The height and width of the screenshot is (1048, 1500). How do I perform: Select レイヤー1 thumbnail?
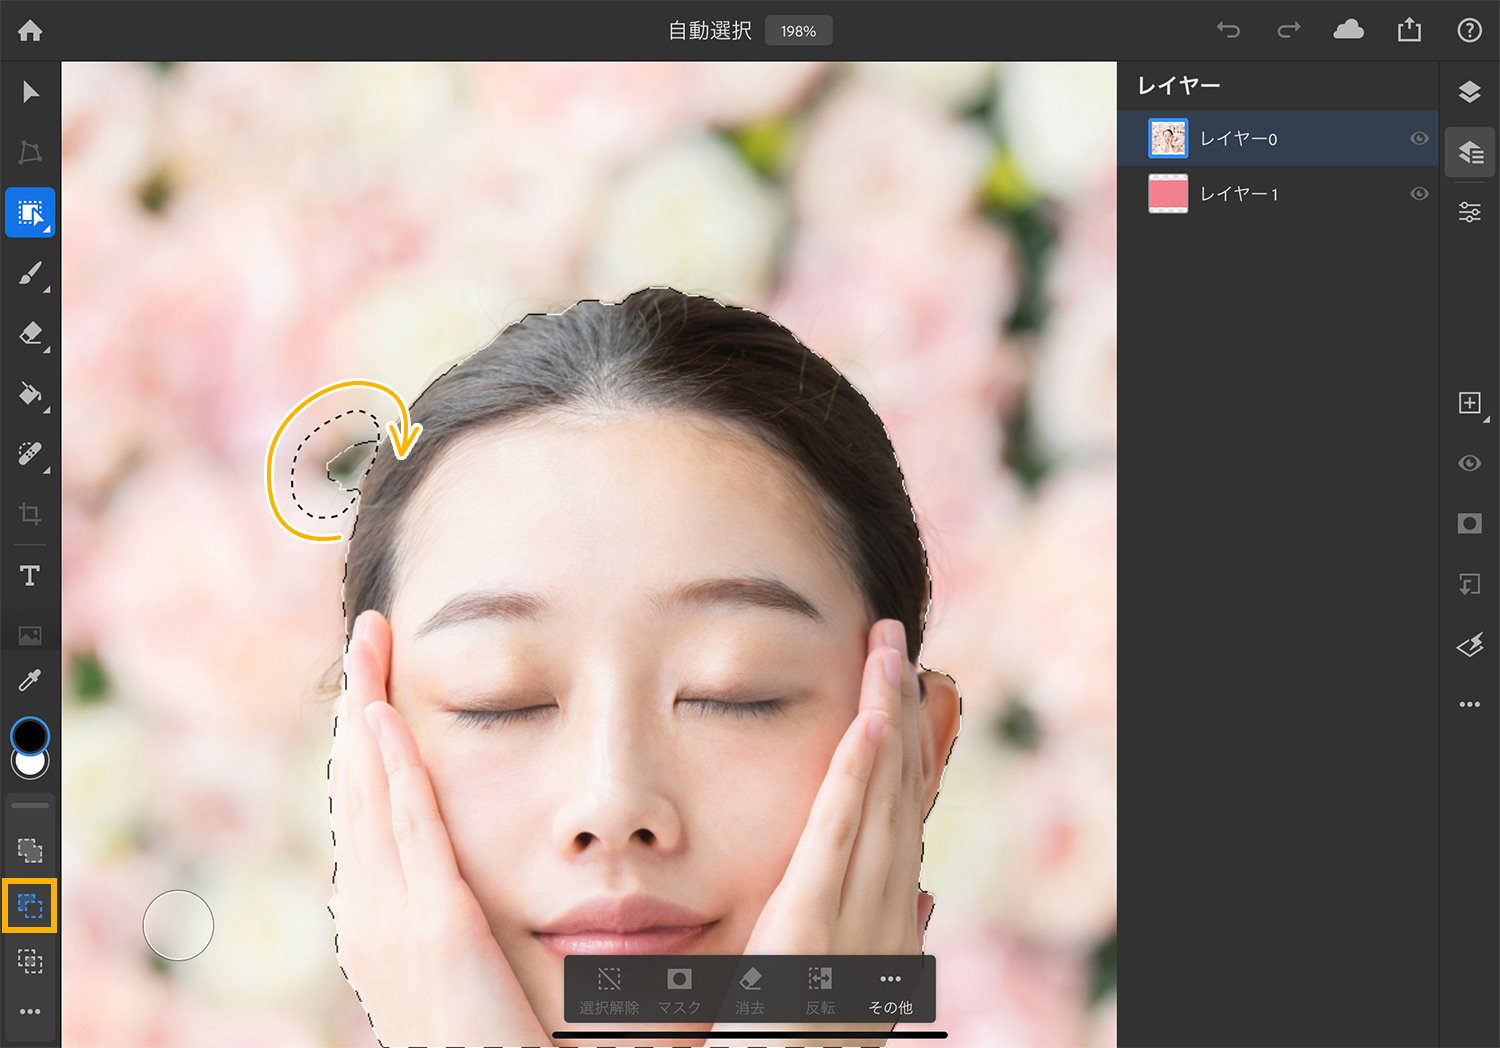tap(1168, 193)
